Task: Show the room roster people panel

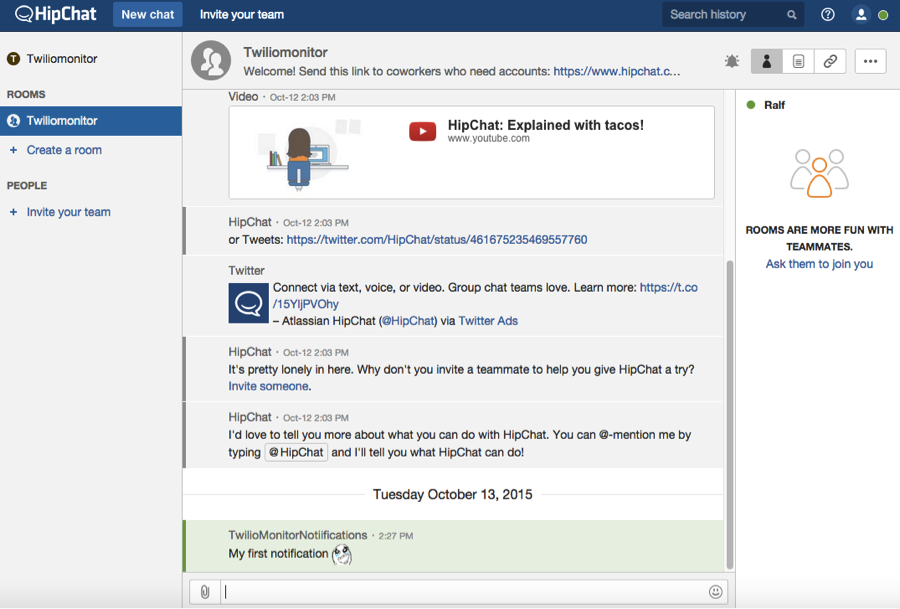Action: point(766,61)
